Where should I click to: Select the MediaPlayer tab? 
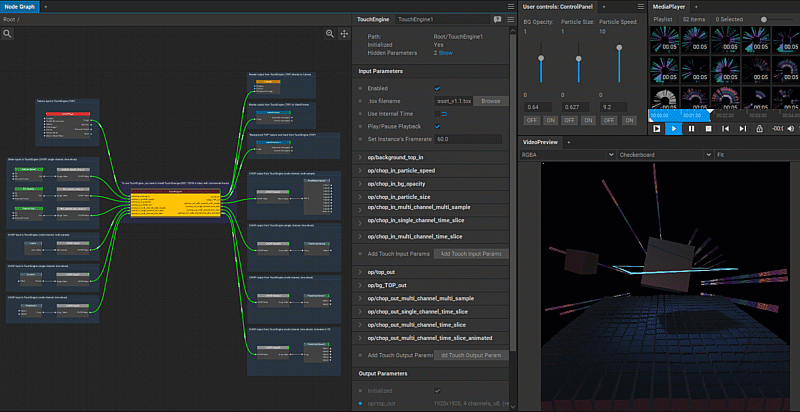pyautogui.click(x=668, y=7)
